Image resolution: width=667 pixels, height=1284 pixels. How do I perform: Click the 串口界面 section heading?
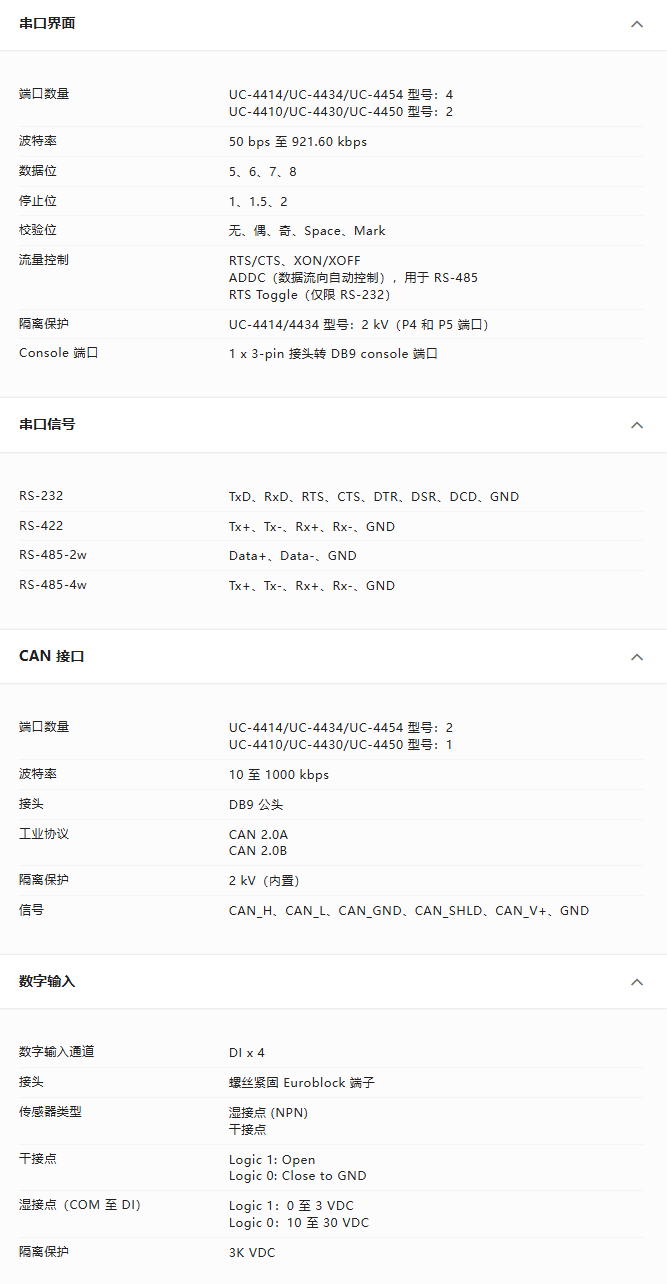click(47, 24)
